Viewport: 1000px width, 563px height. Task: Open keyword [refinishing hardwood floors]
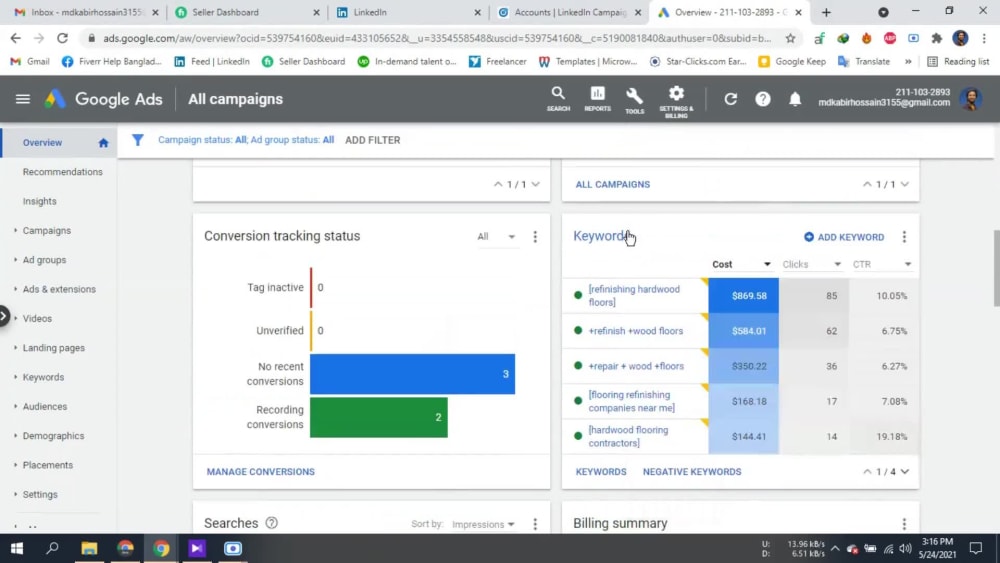pyautogui.click(x=634, y=296)
